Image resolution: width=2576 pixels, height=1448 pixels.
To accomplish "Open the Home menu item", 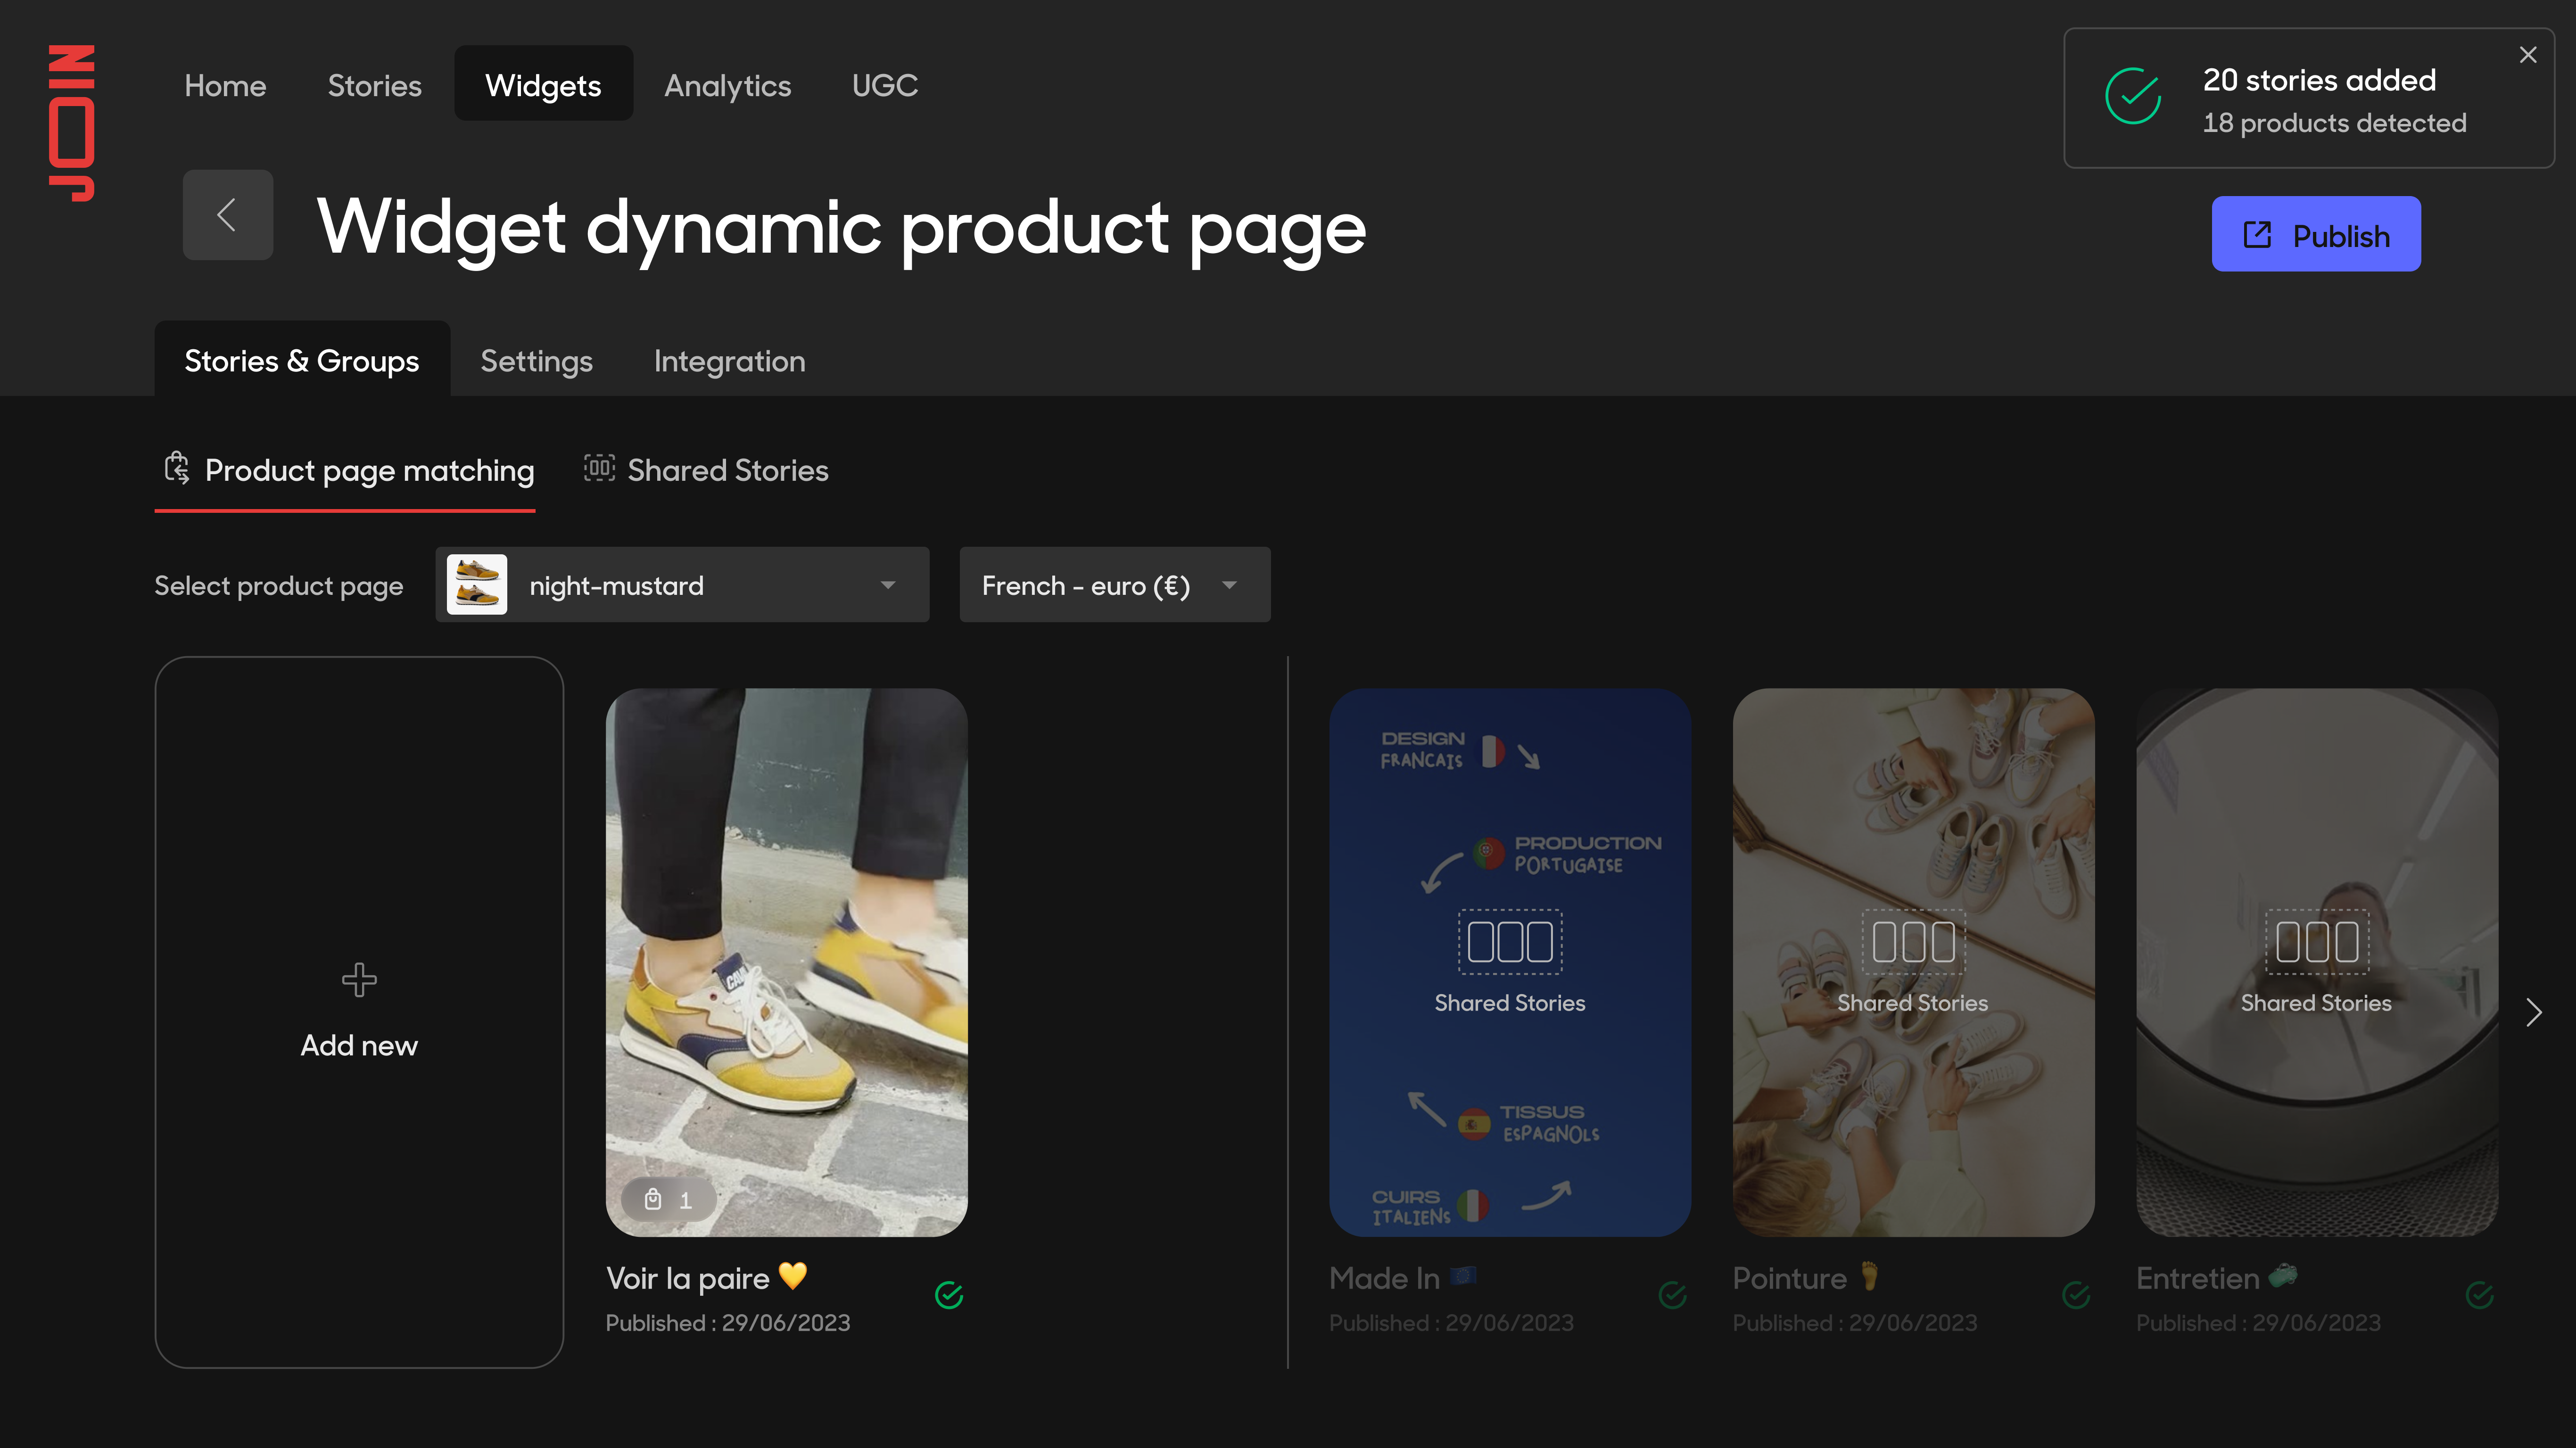I will pyautogui.click(x=226, y=85).
